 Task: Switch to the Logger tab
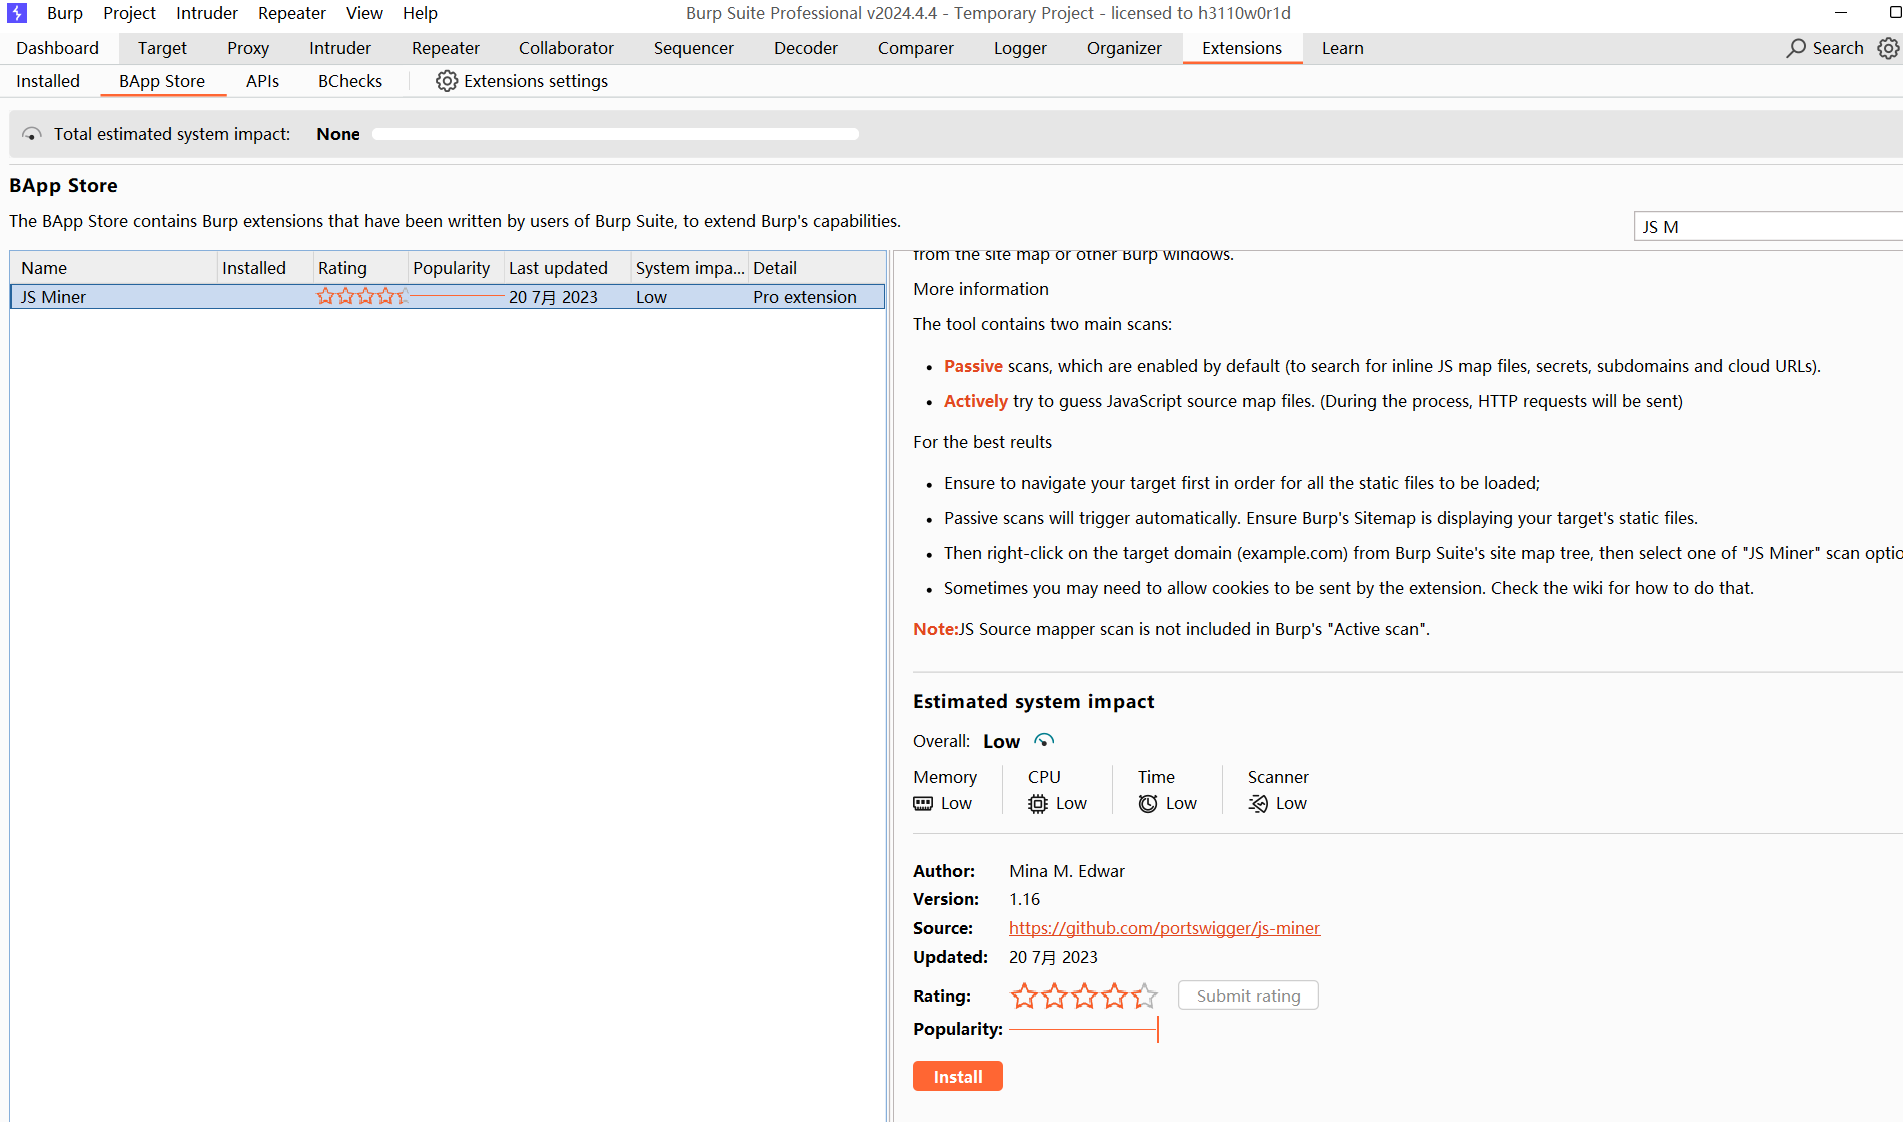click(x=1020, y=48)
